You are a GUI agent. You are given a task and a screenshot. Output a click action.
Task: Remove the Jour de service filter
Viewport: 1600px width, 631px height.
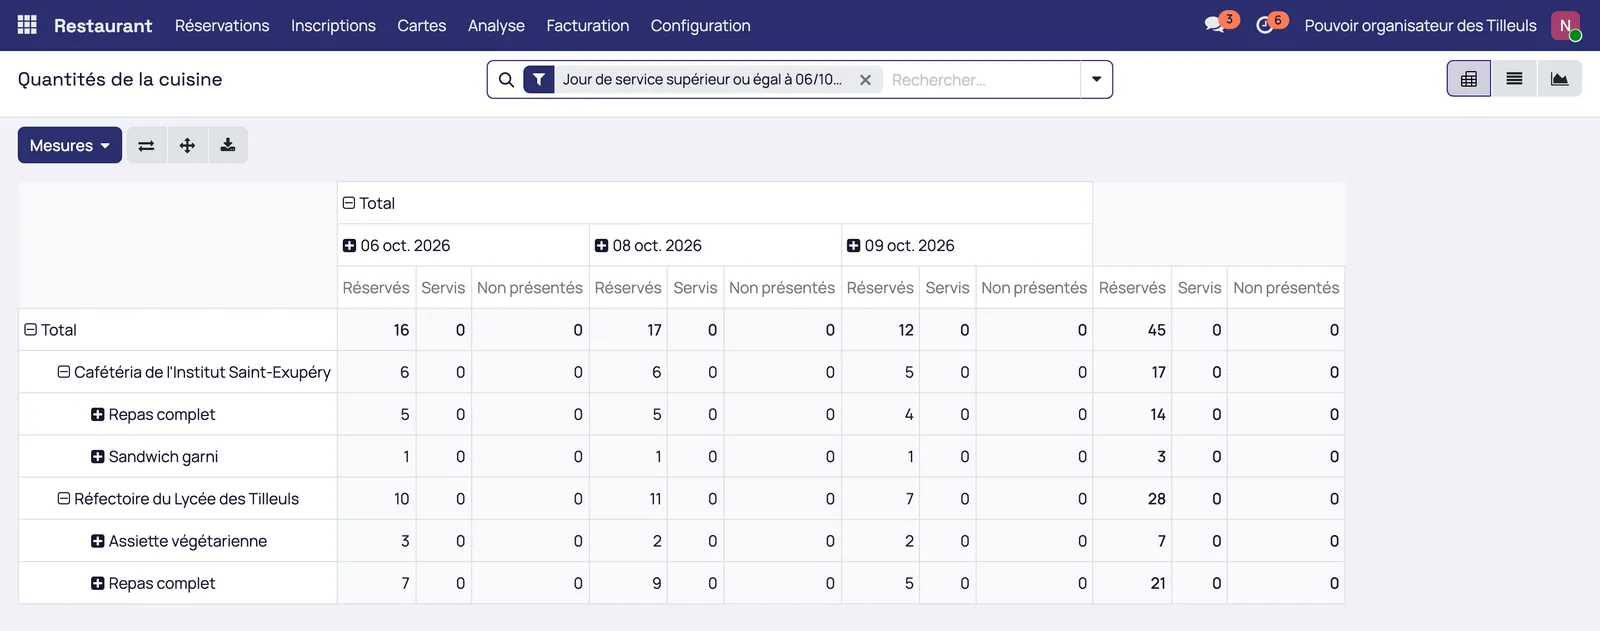865,80
